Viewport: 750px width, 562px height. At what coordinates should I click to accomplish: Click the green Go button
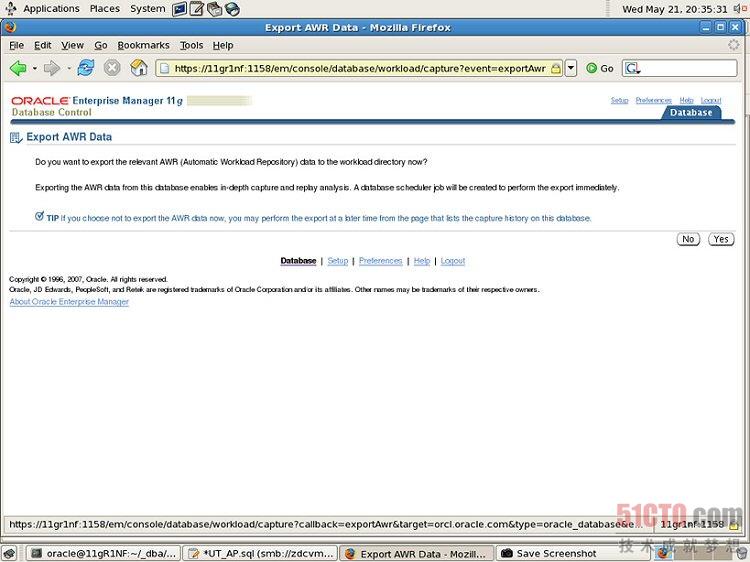pyautogui.click(x=600, y=68)
